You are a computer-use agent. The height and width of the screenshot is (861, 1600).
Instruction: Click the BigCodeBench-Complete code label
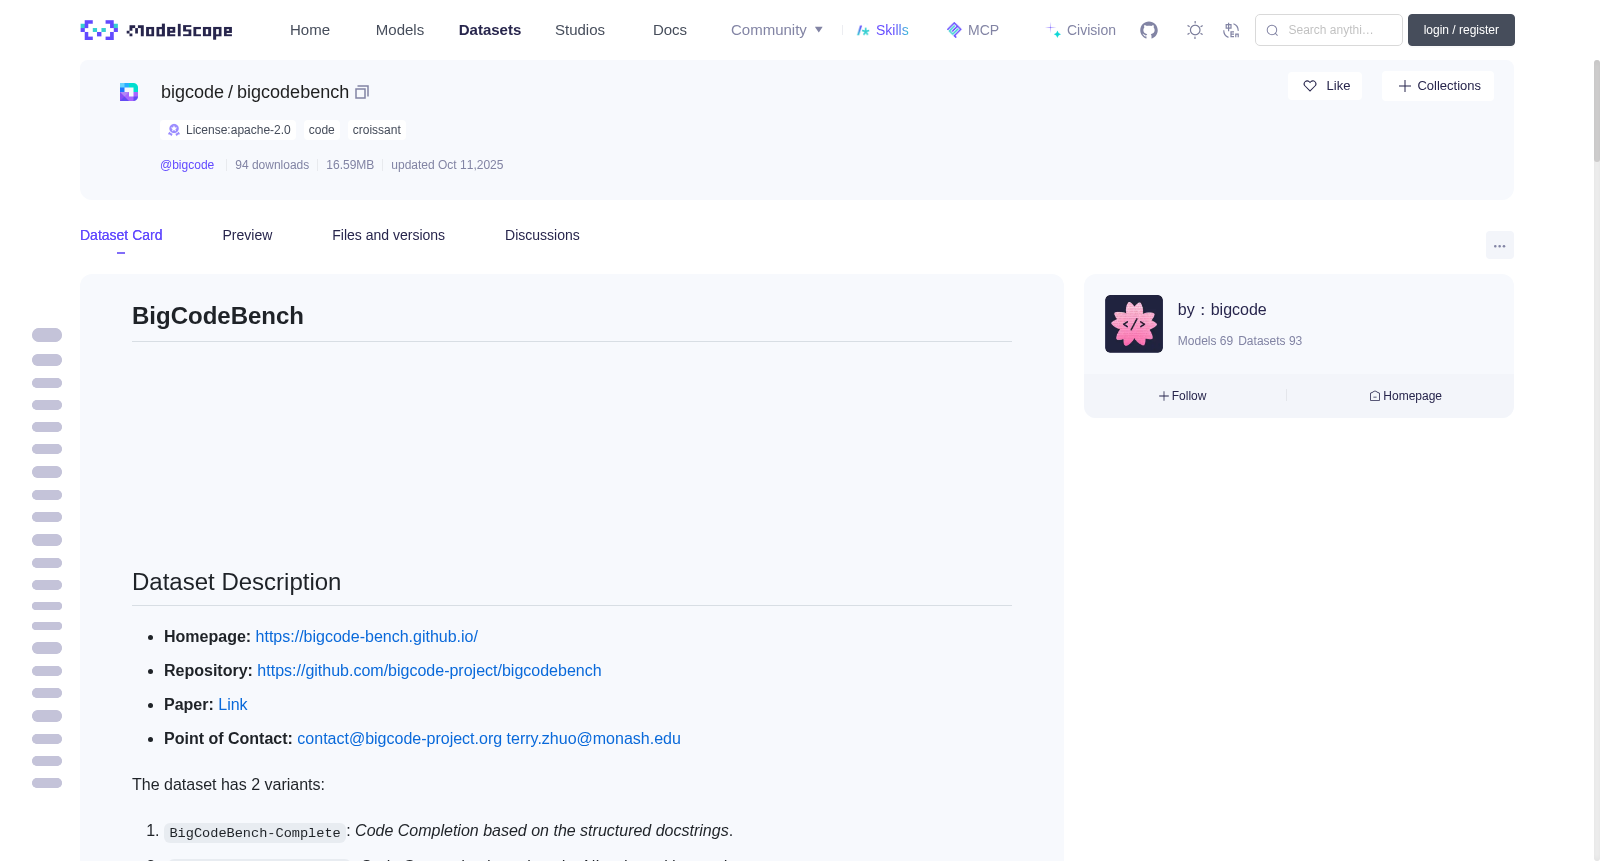tap(255, 833)
